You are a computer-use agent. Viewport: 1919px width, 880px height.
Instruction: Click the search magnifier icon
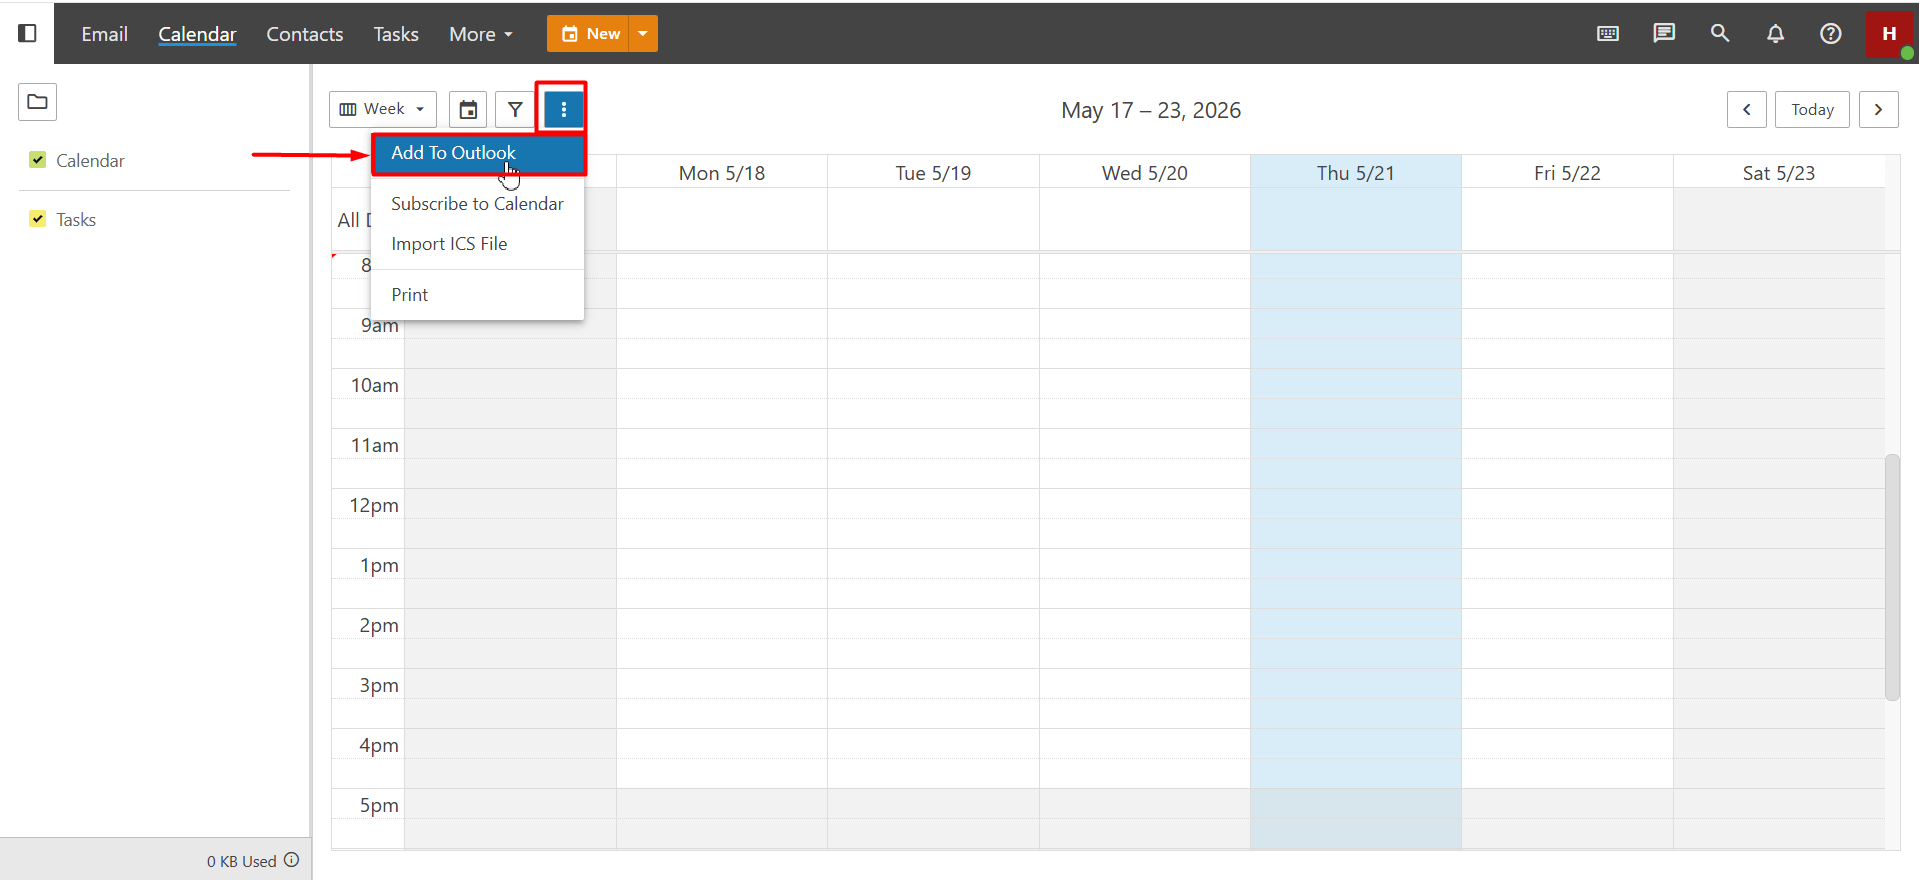(1720, 33)
